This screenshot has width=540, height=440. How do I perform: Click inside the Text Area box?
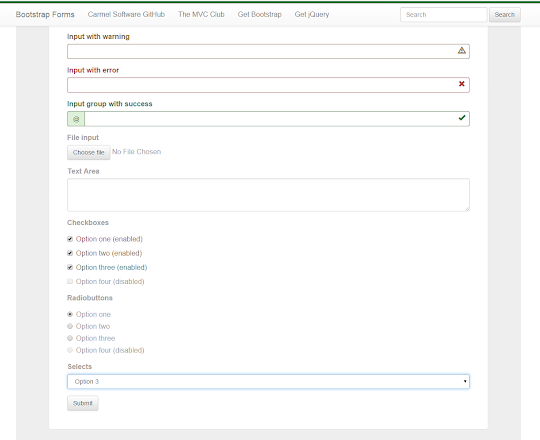coord(268,195)
